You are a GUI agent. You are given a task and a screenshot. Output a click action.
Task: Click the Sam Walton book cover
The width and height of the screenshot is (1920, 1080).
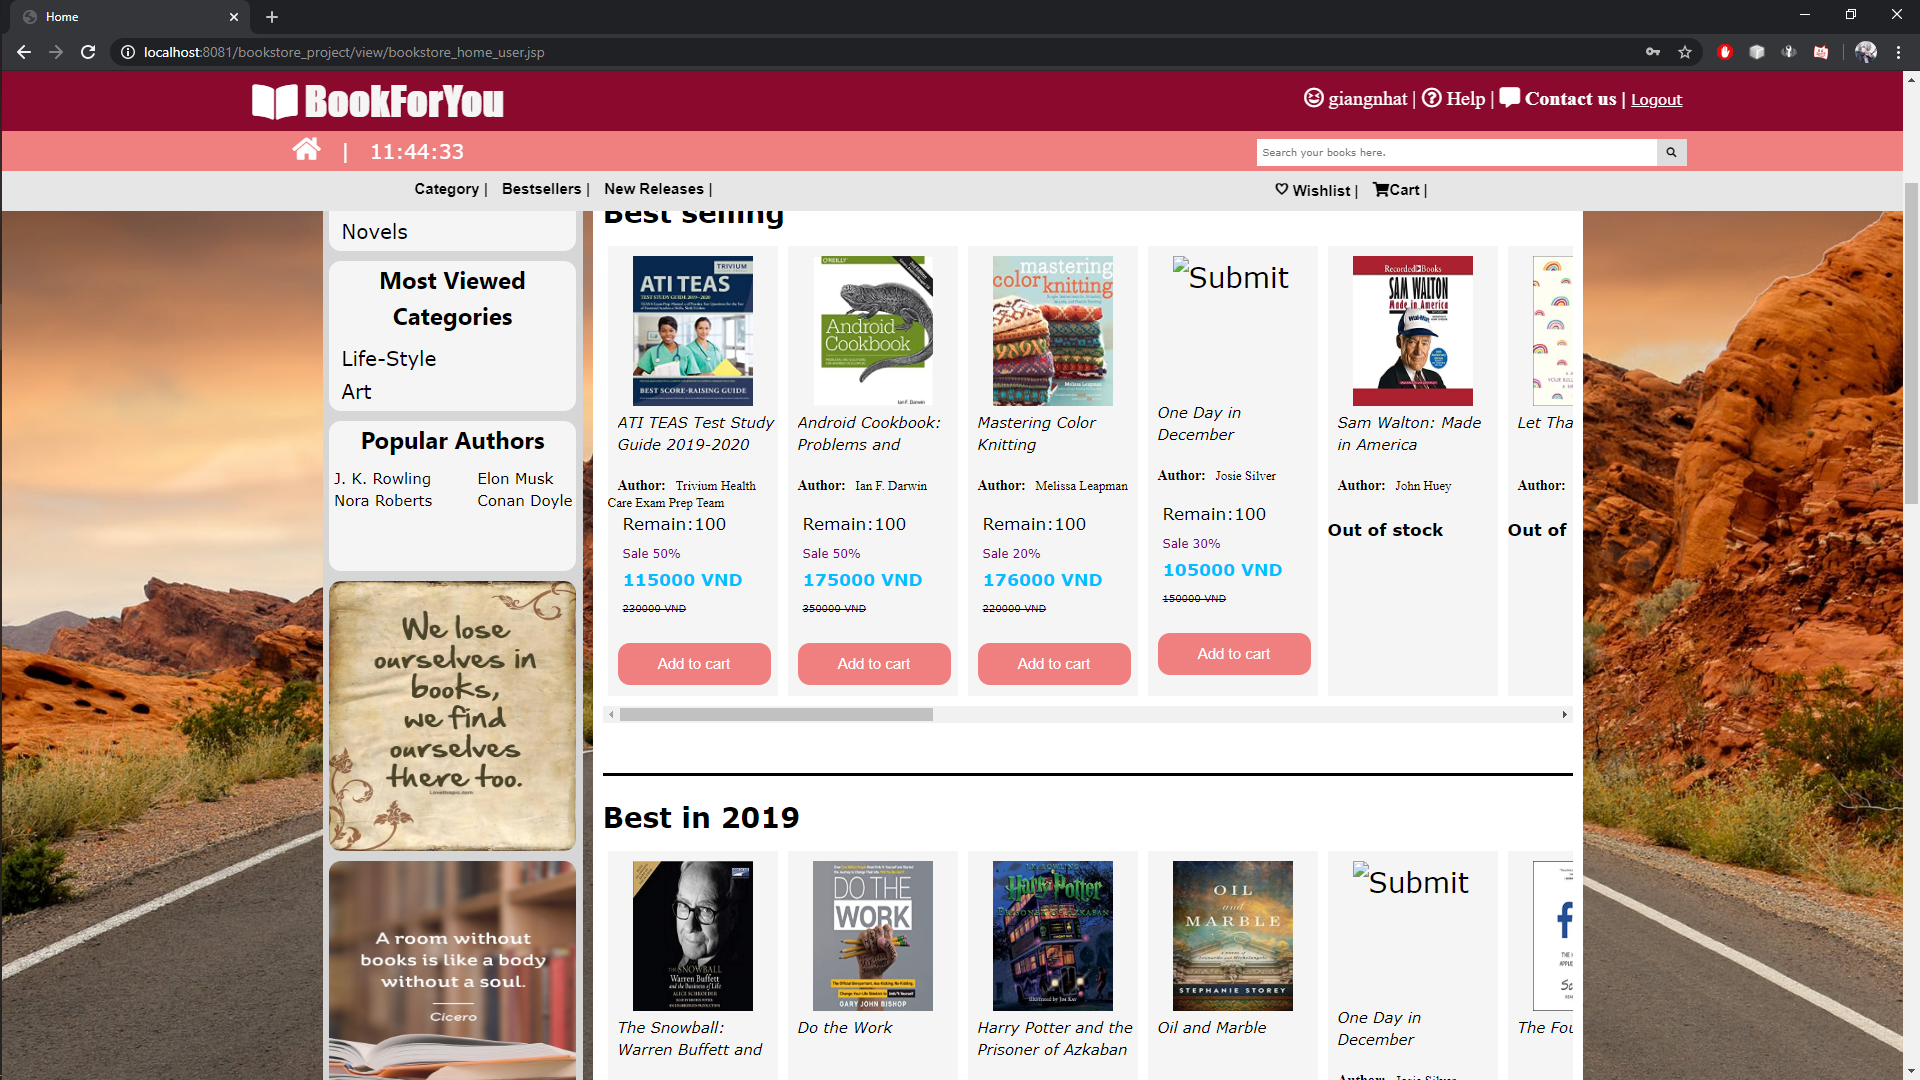pos(1412,330)
